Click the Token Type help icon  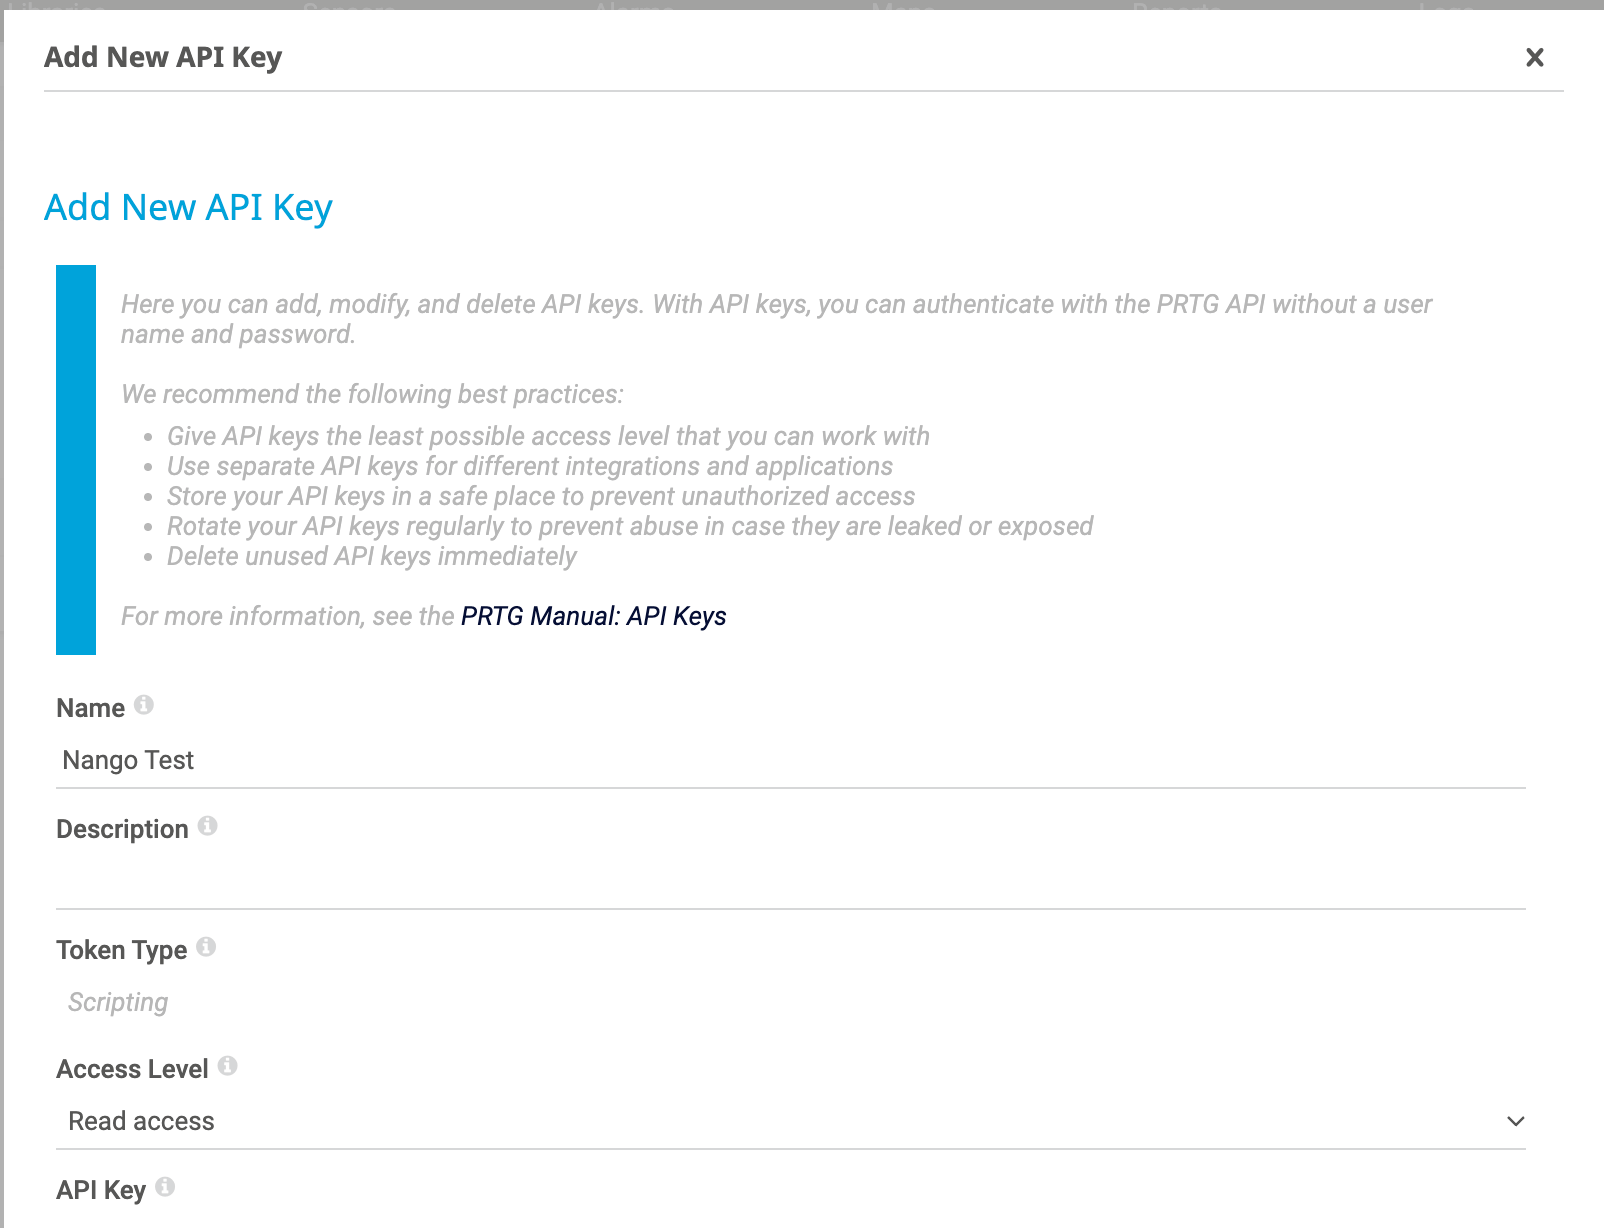click(206, 947)
